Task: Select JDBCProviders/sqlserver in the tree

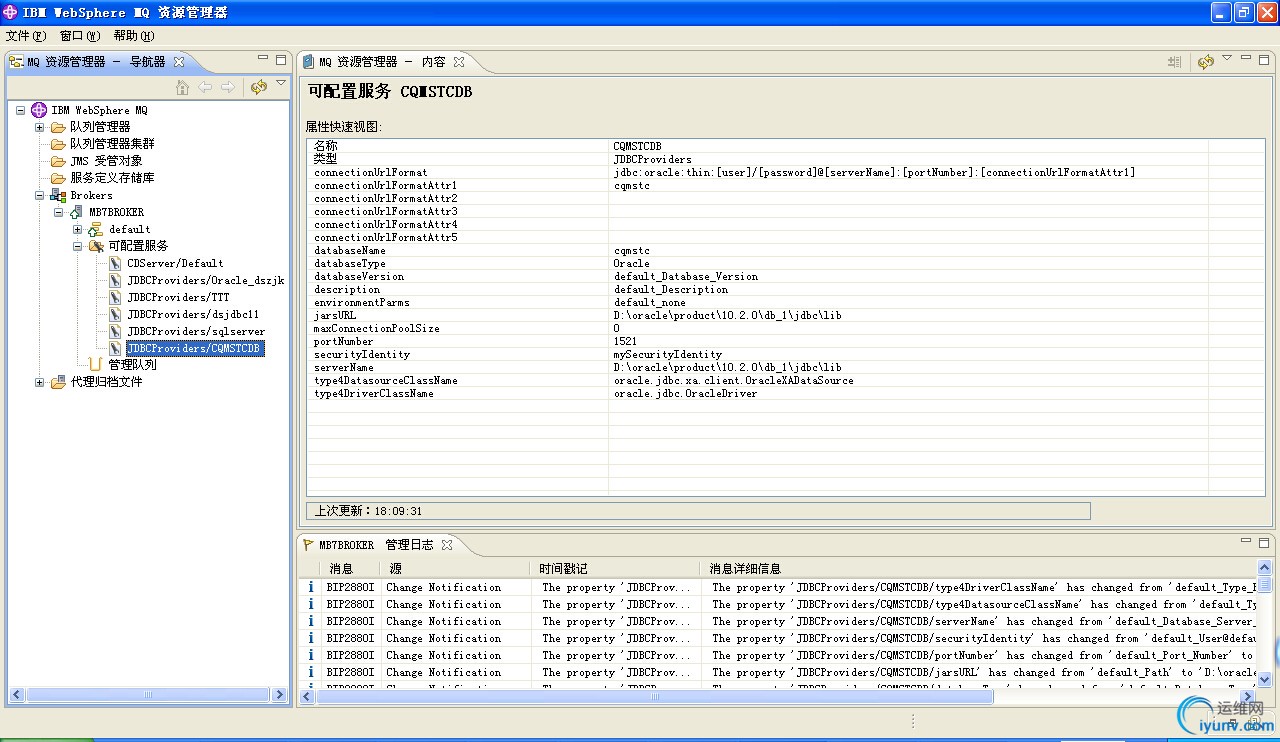Action: click(x=196, y=331)
